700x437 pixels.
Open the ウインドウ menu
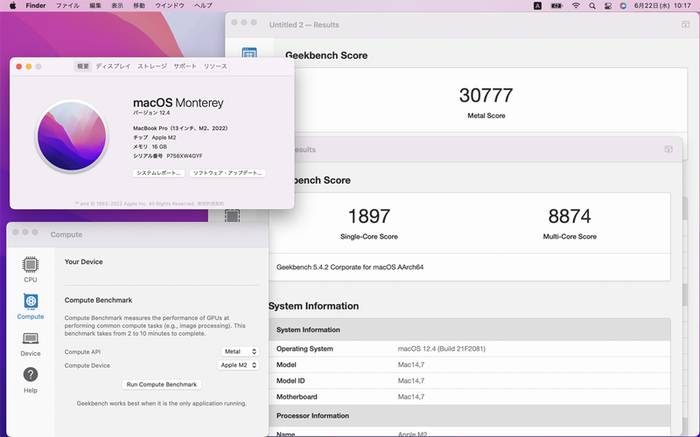(170, 5)
